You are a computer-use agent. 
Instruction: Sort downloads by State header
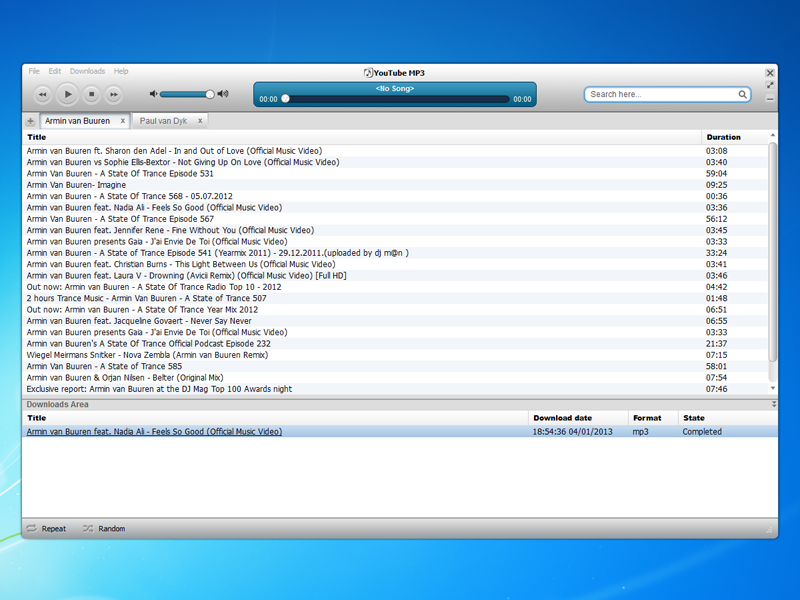[x=728, y=418]
